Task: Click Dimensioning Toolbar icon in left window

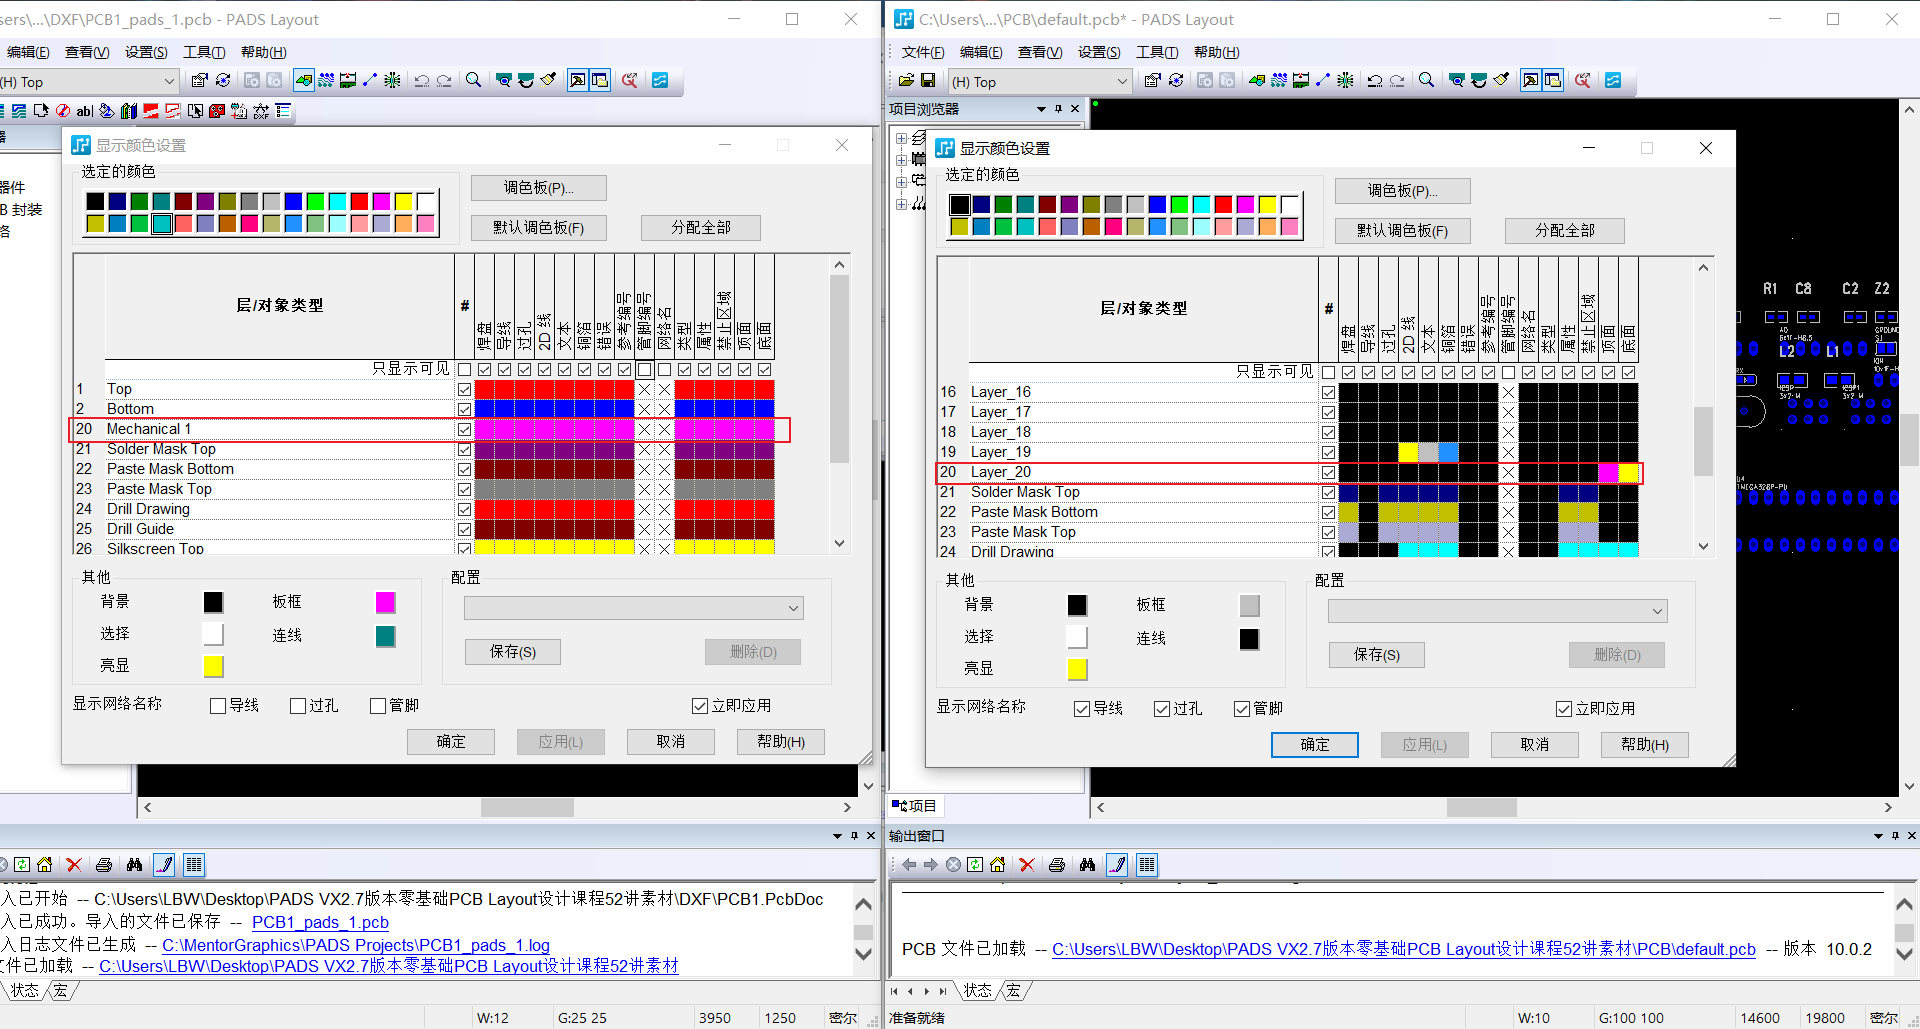Action: pyautogui.click(x=348, y=81)
